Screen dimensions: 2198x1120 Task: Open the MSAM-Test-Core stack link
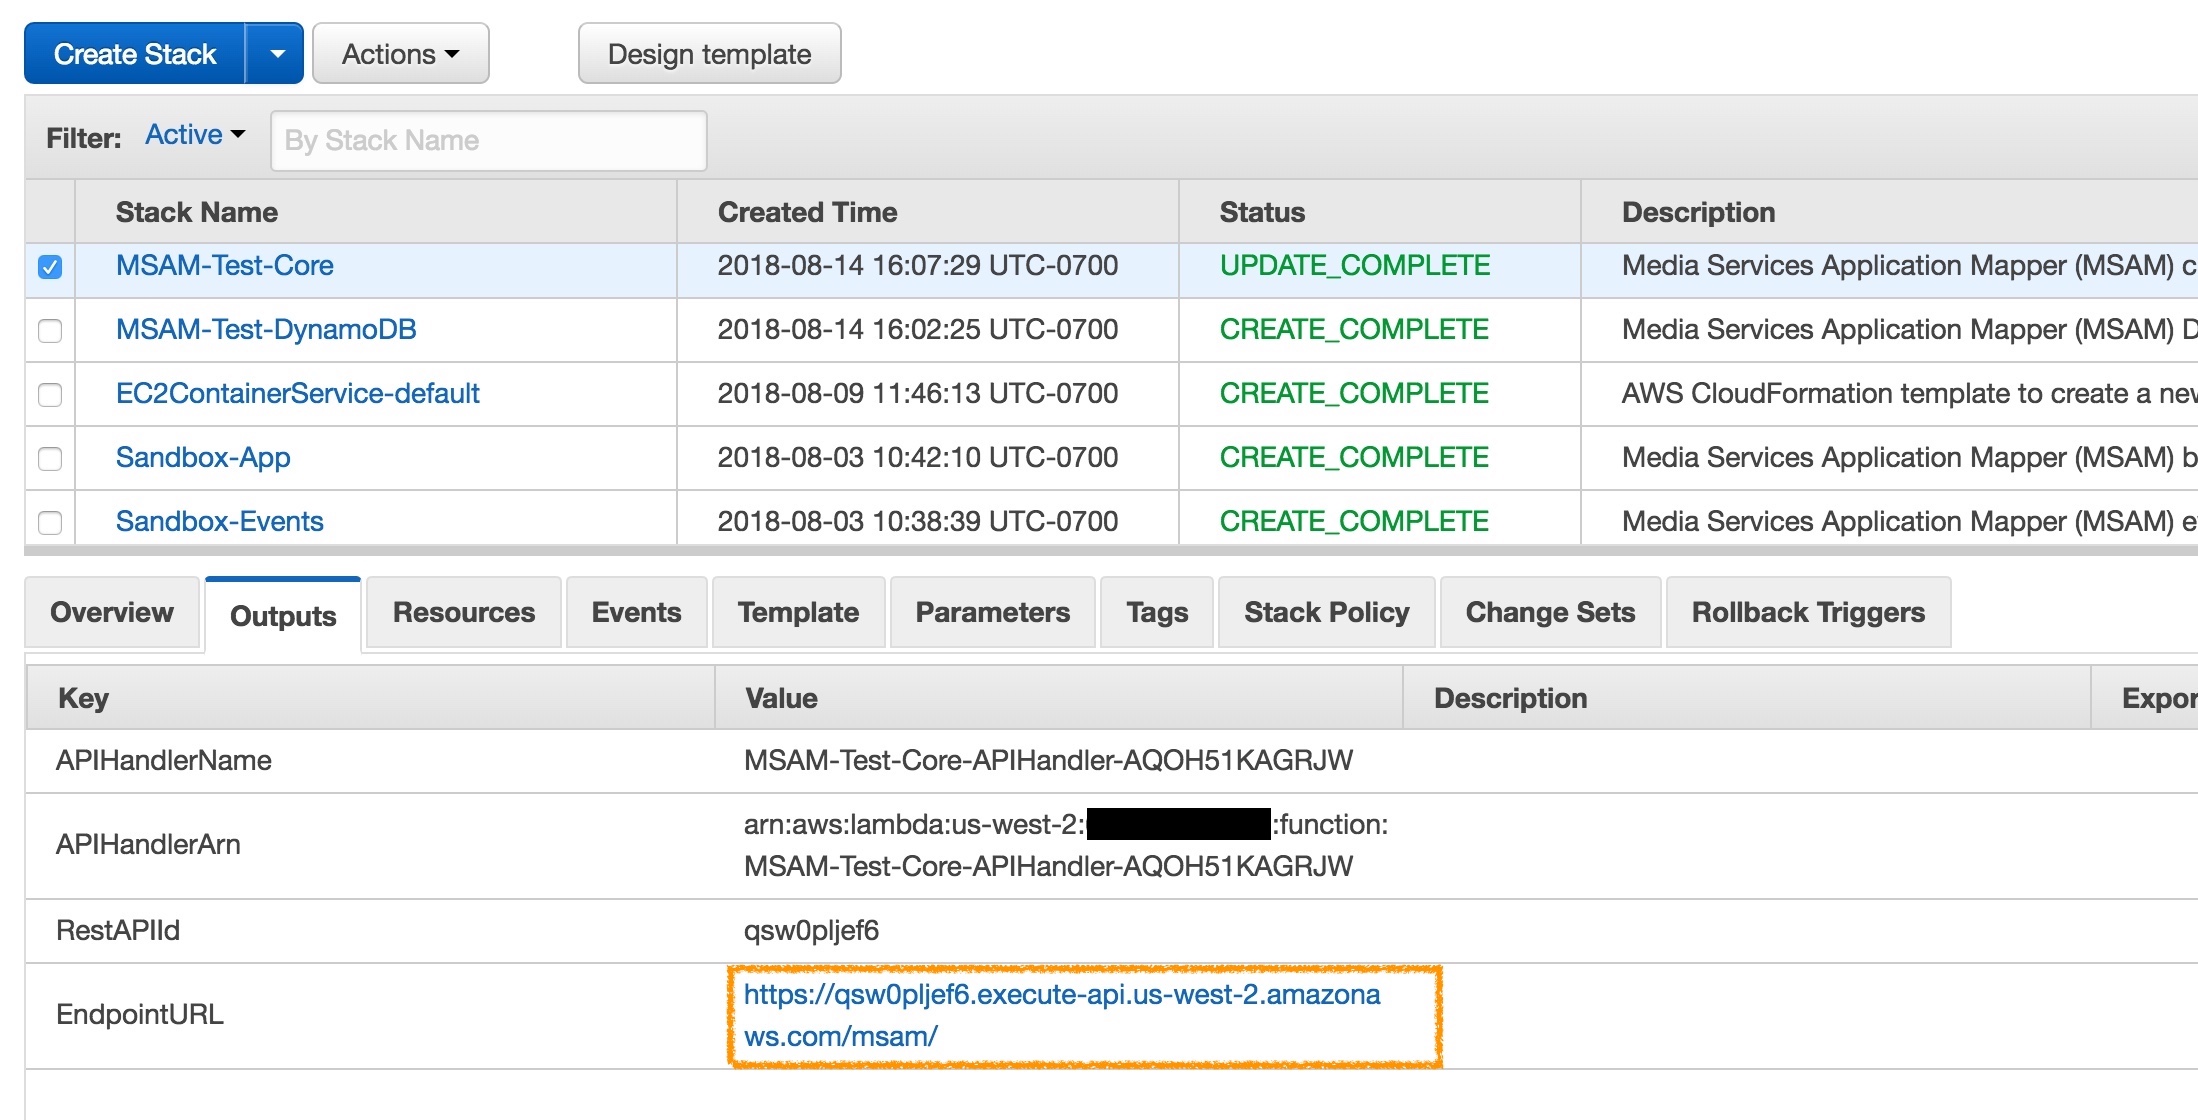coord(224,266)
